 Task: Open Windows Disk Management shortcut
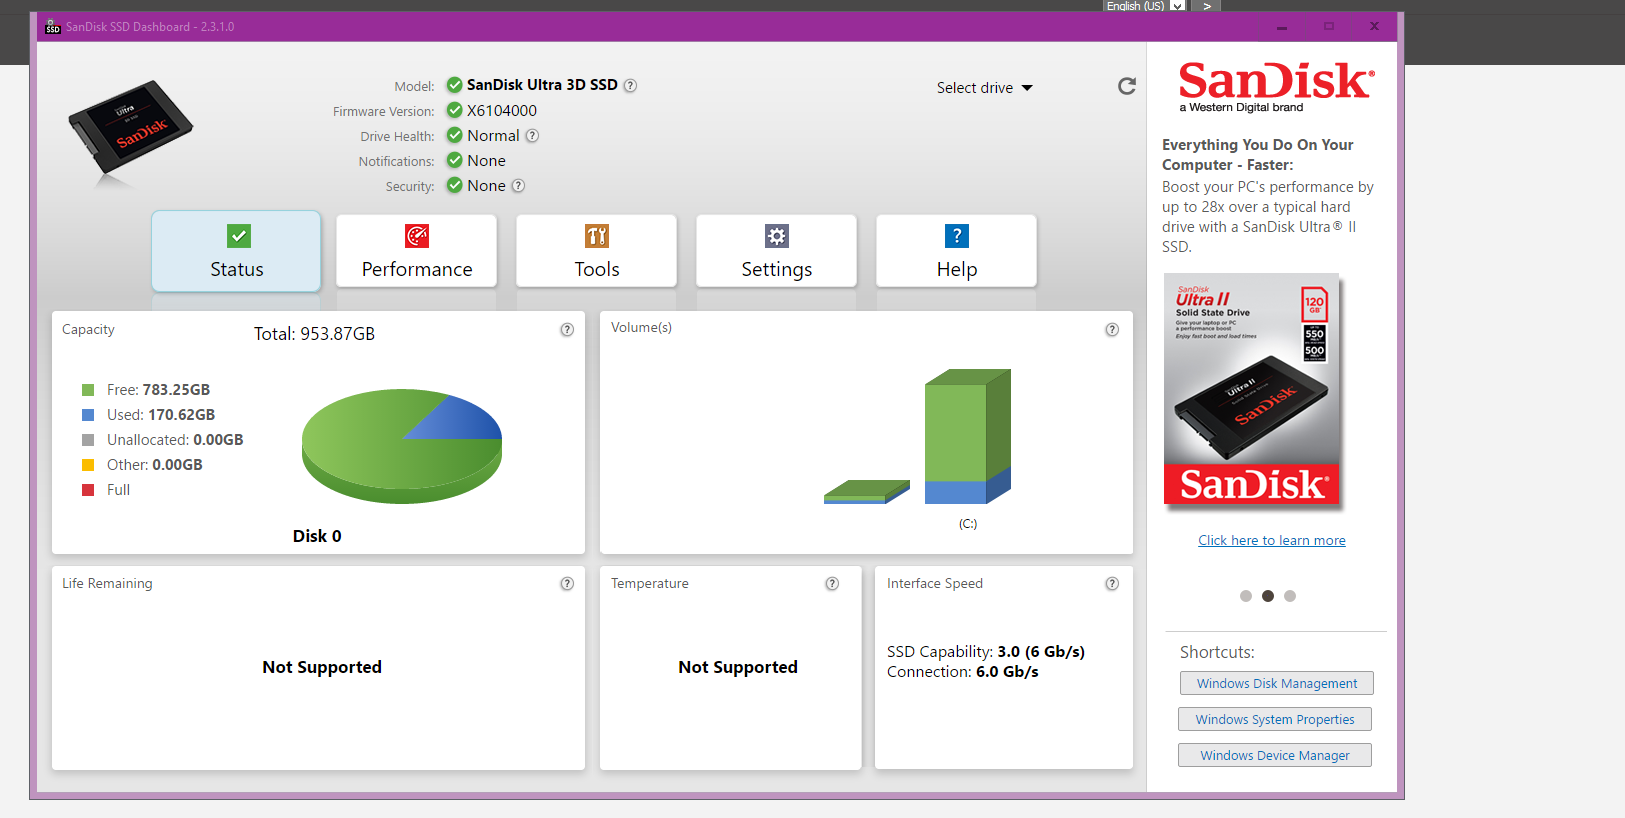pos(1277,683)
